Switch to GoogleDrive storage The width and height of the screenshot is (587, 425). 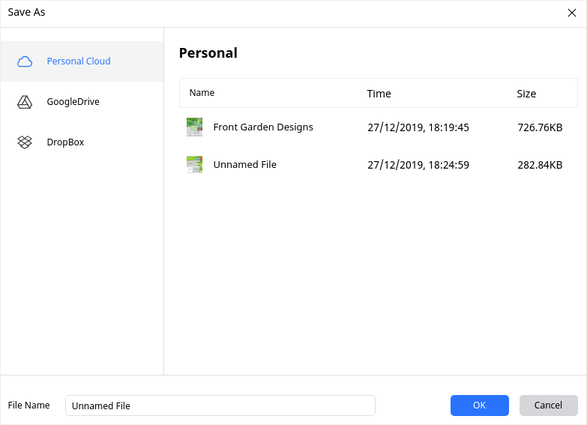coord(82,102)
